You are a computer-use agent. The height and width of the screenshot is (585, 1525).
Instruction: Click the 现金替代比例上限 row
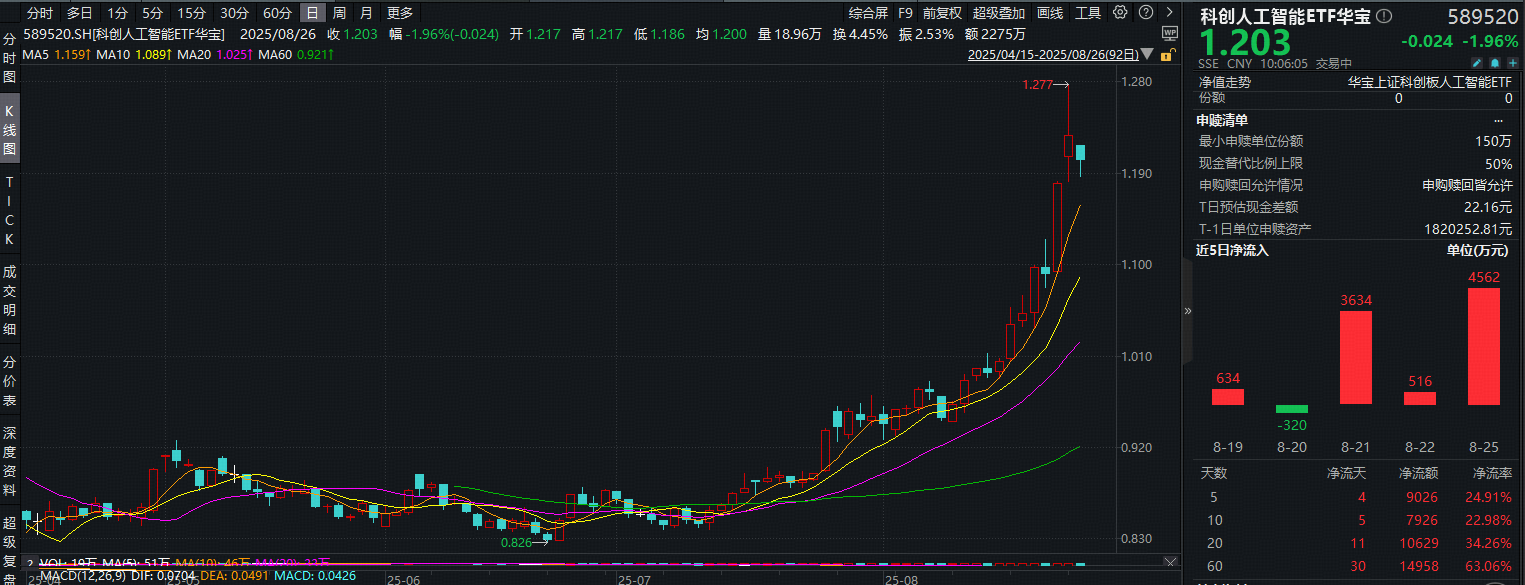1355,163
